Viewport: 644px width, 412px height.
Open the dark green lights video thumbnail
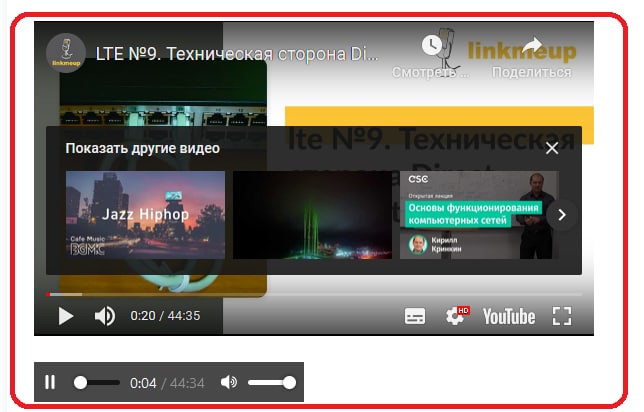(x=312, y=215)
